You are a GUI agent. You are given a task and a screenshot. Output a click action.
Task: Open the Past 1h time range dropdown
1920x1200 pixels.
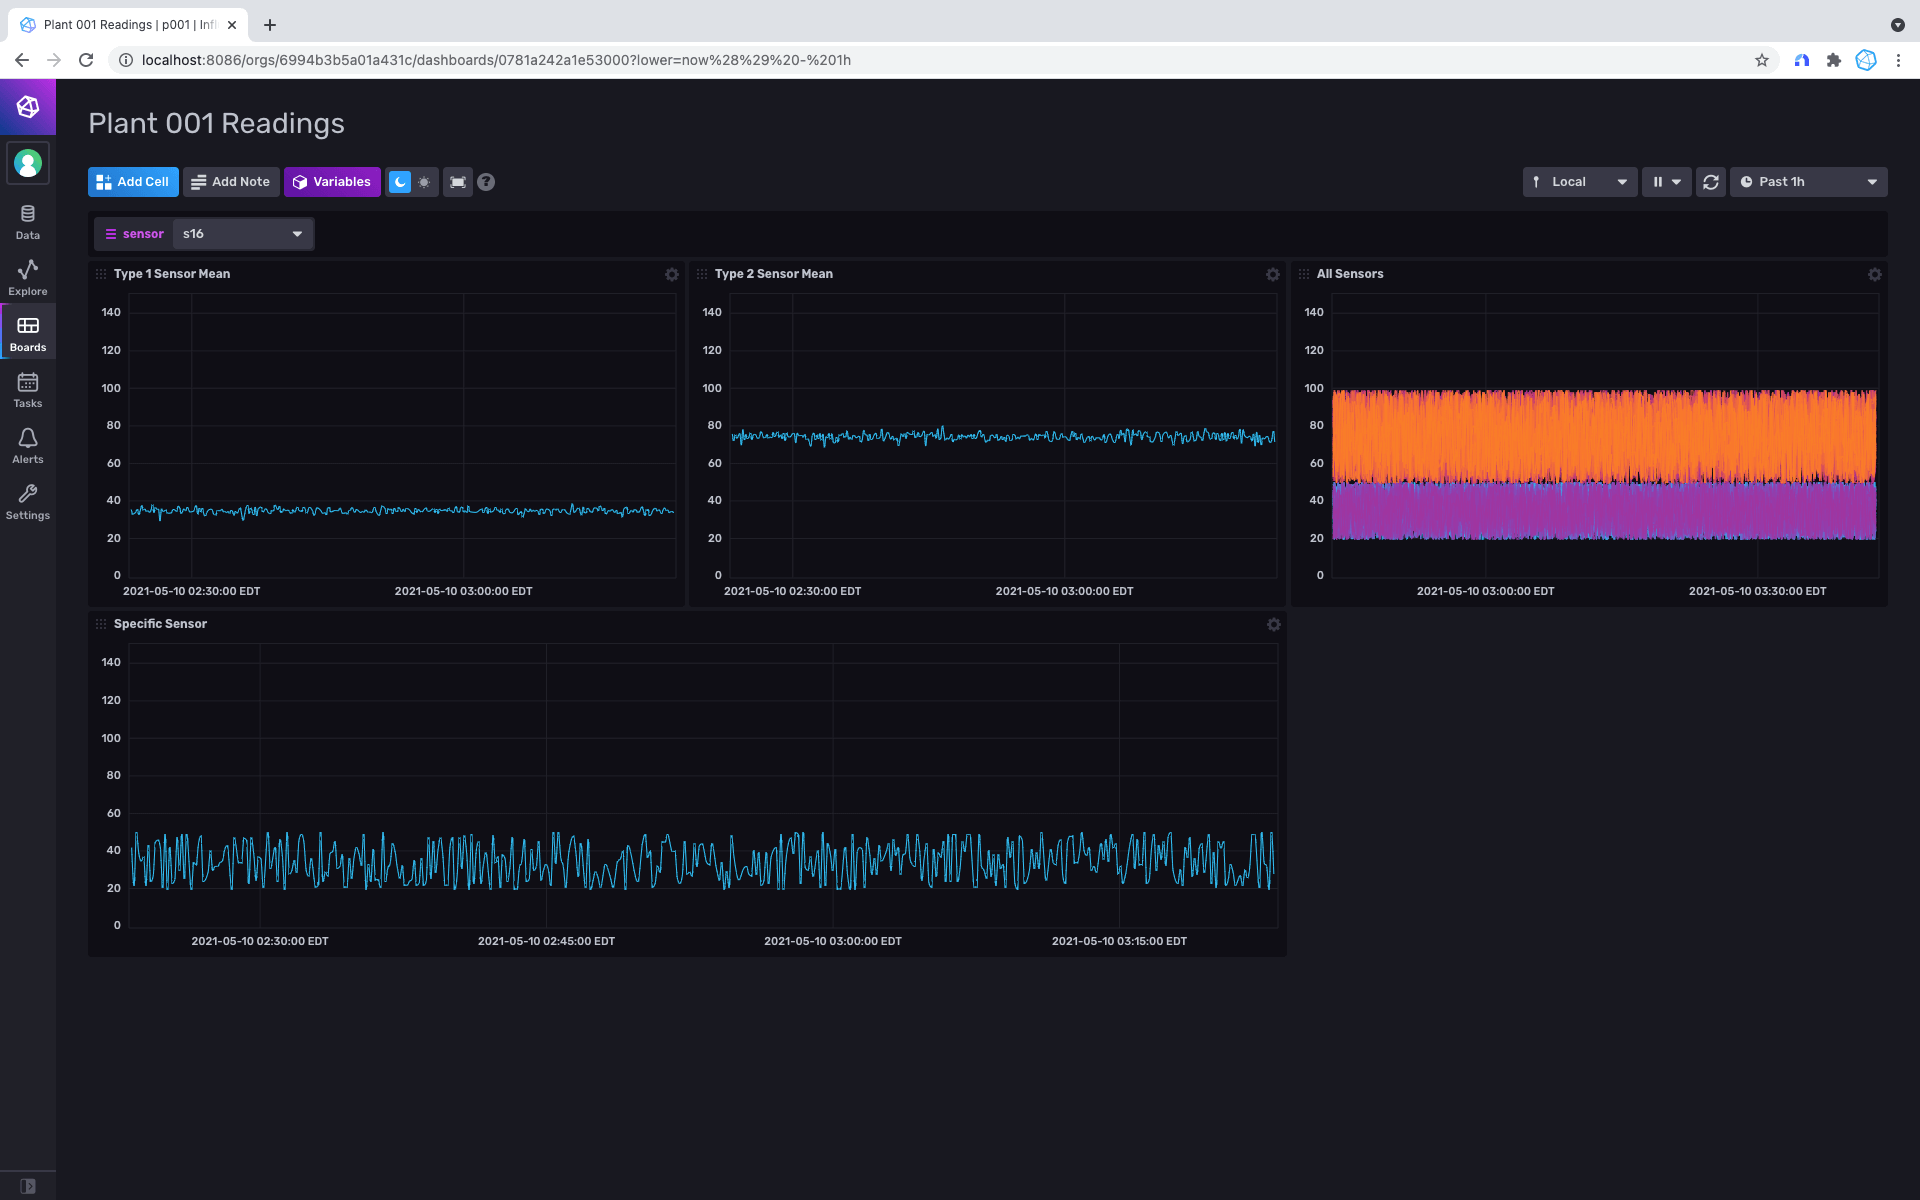click(1808, 182)
